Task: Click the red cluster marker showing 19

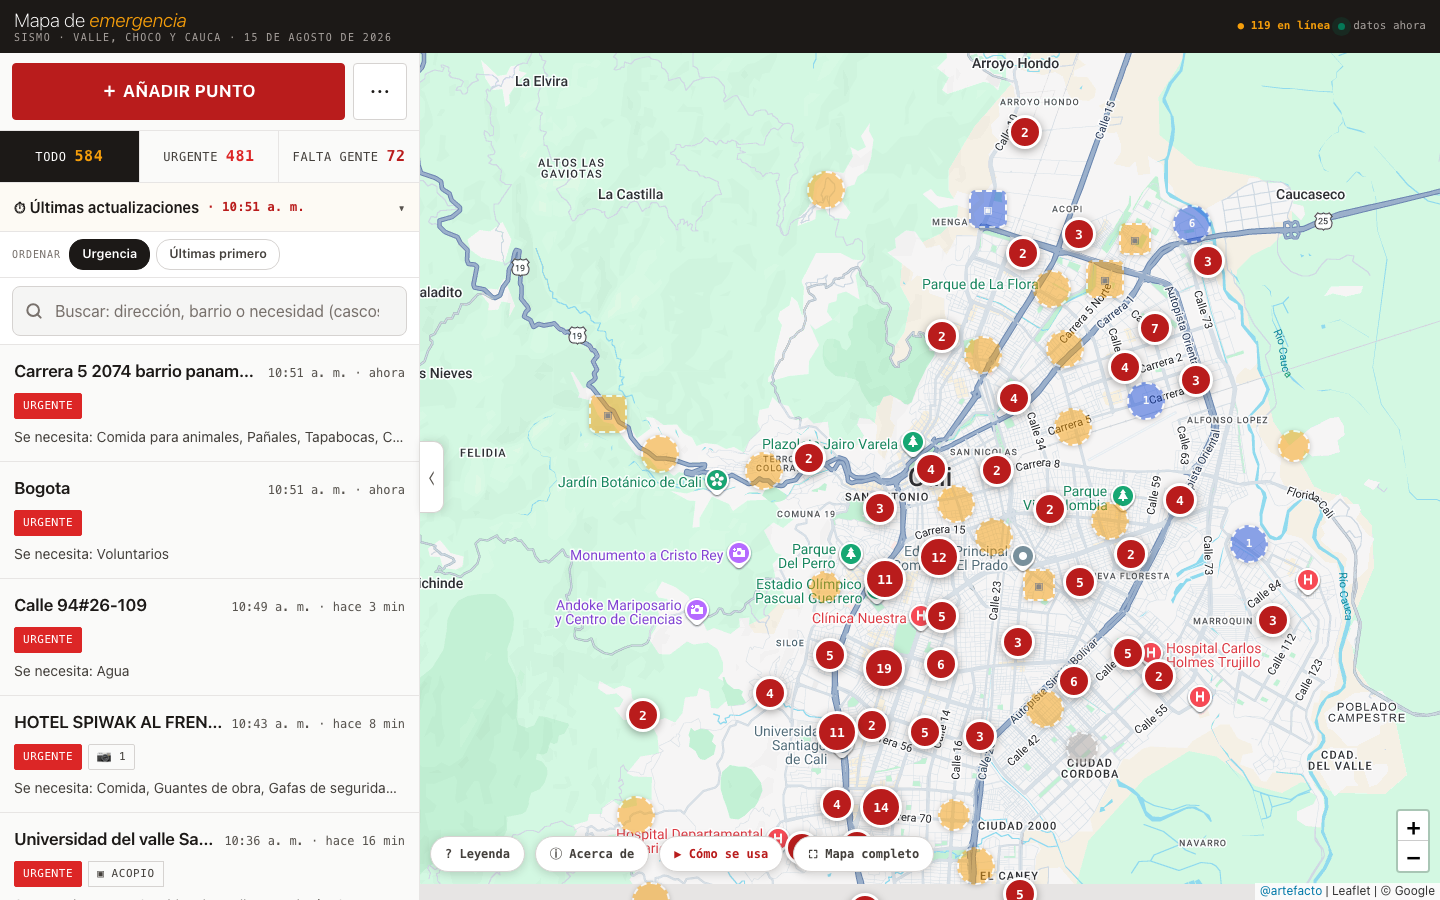Action: pos(884,668)
